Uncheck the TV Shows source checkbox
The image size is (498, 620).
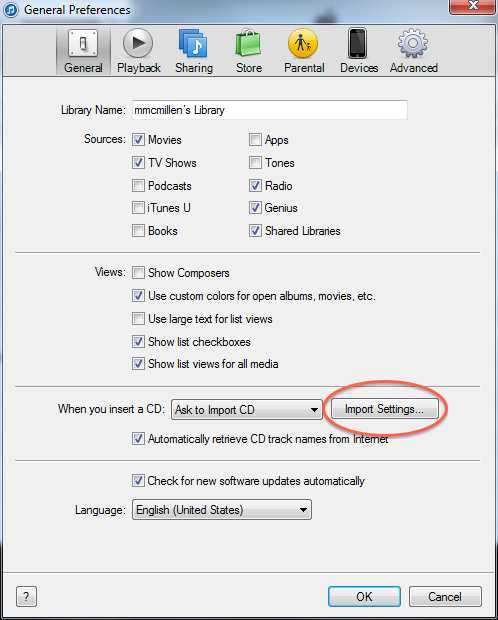138,163
